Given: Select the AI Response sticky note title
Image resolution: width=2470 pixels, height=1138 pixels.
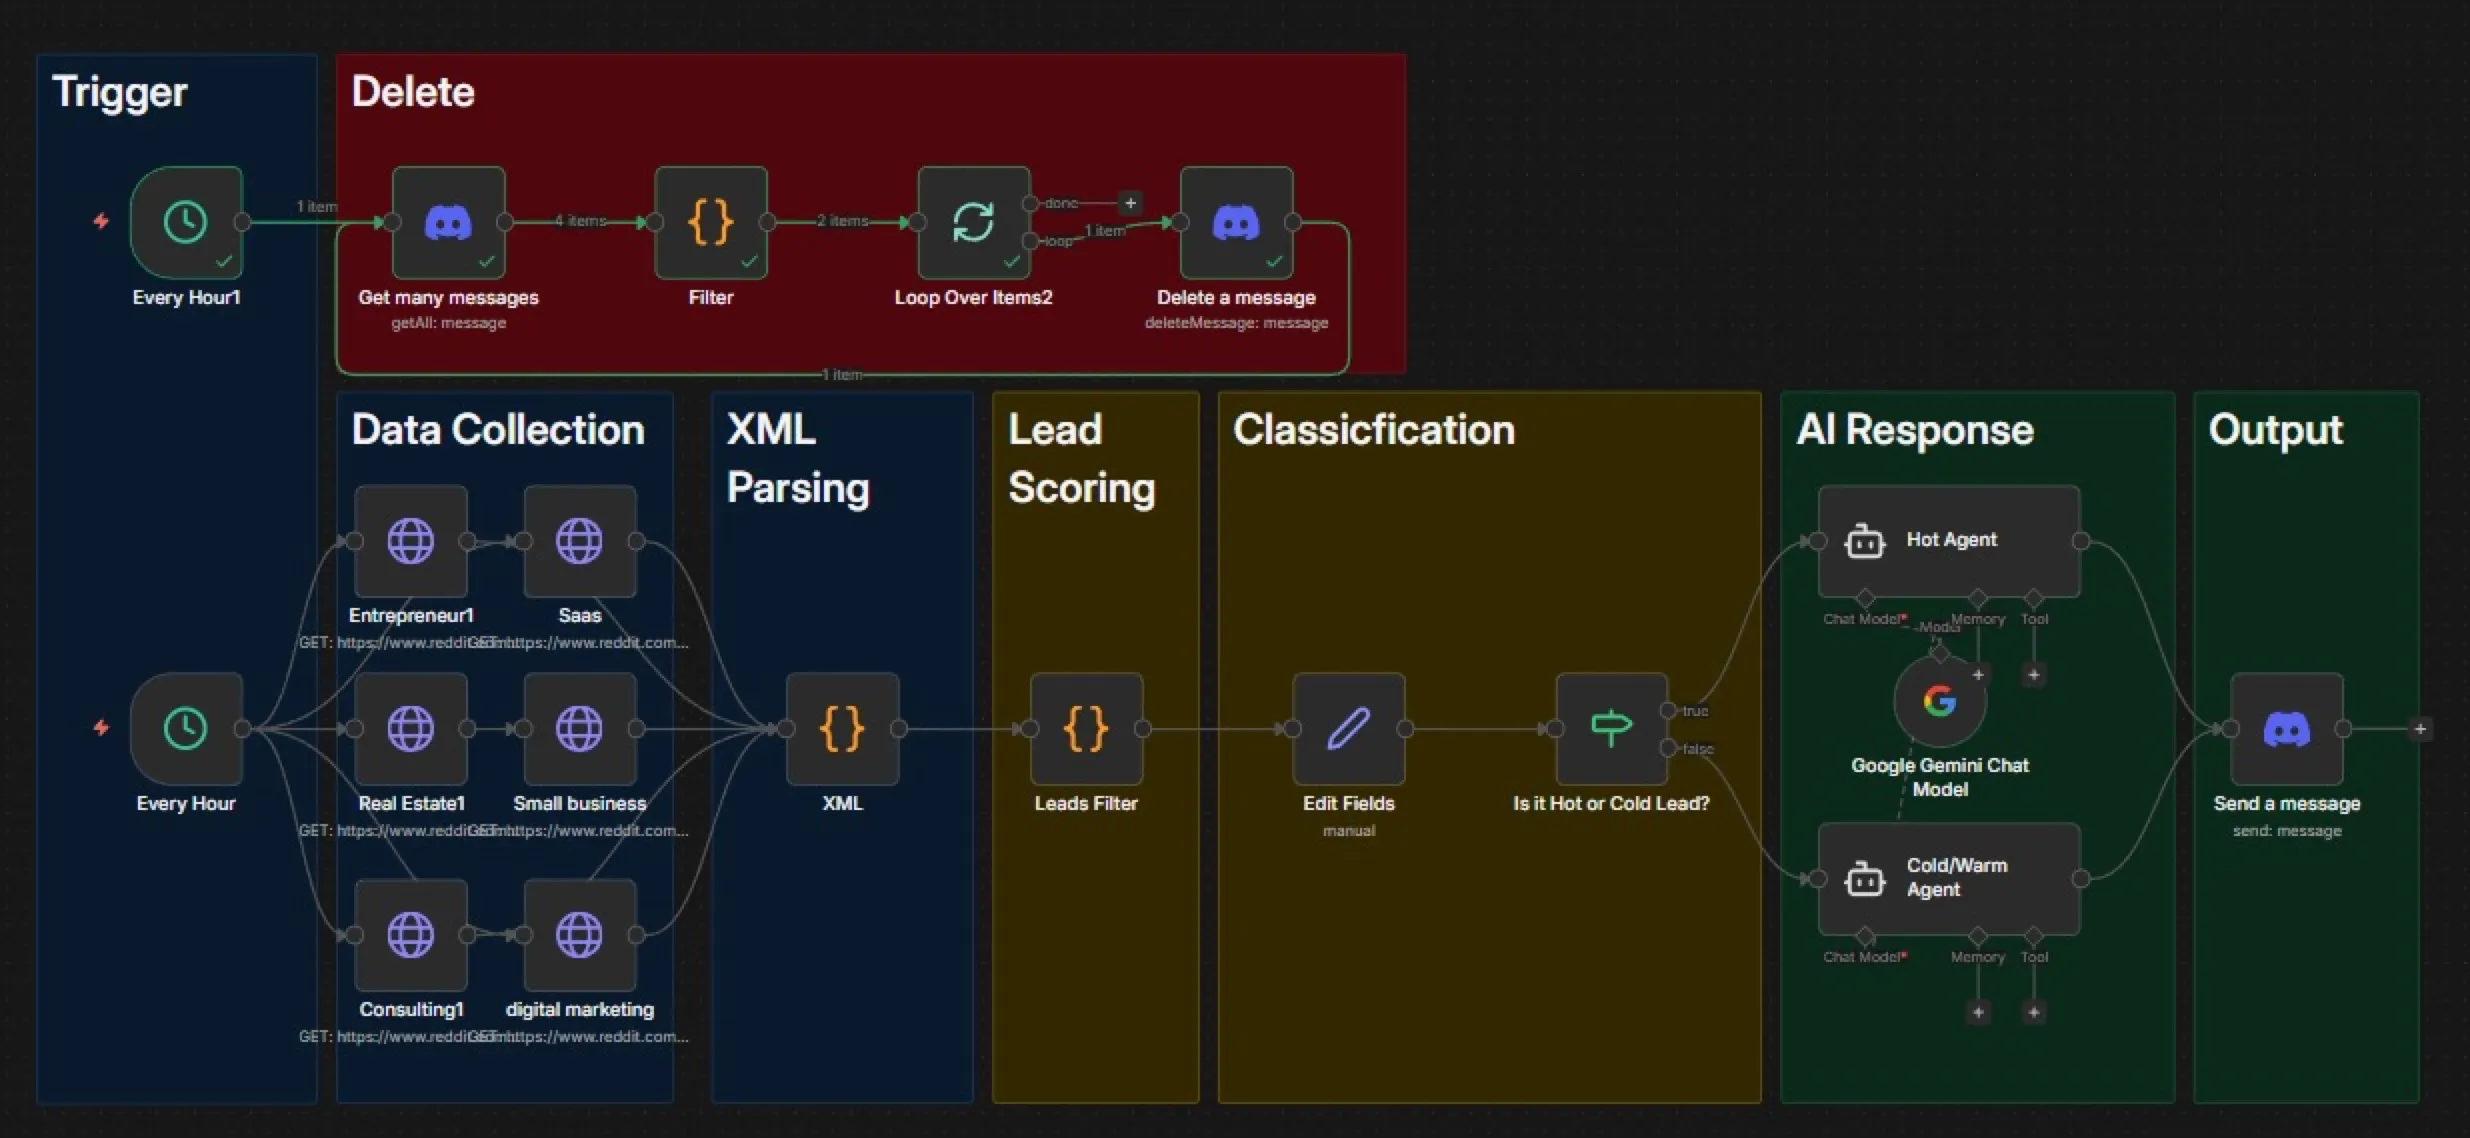Looking at the screenshot, I should click(x=1915, y=430).
